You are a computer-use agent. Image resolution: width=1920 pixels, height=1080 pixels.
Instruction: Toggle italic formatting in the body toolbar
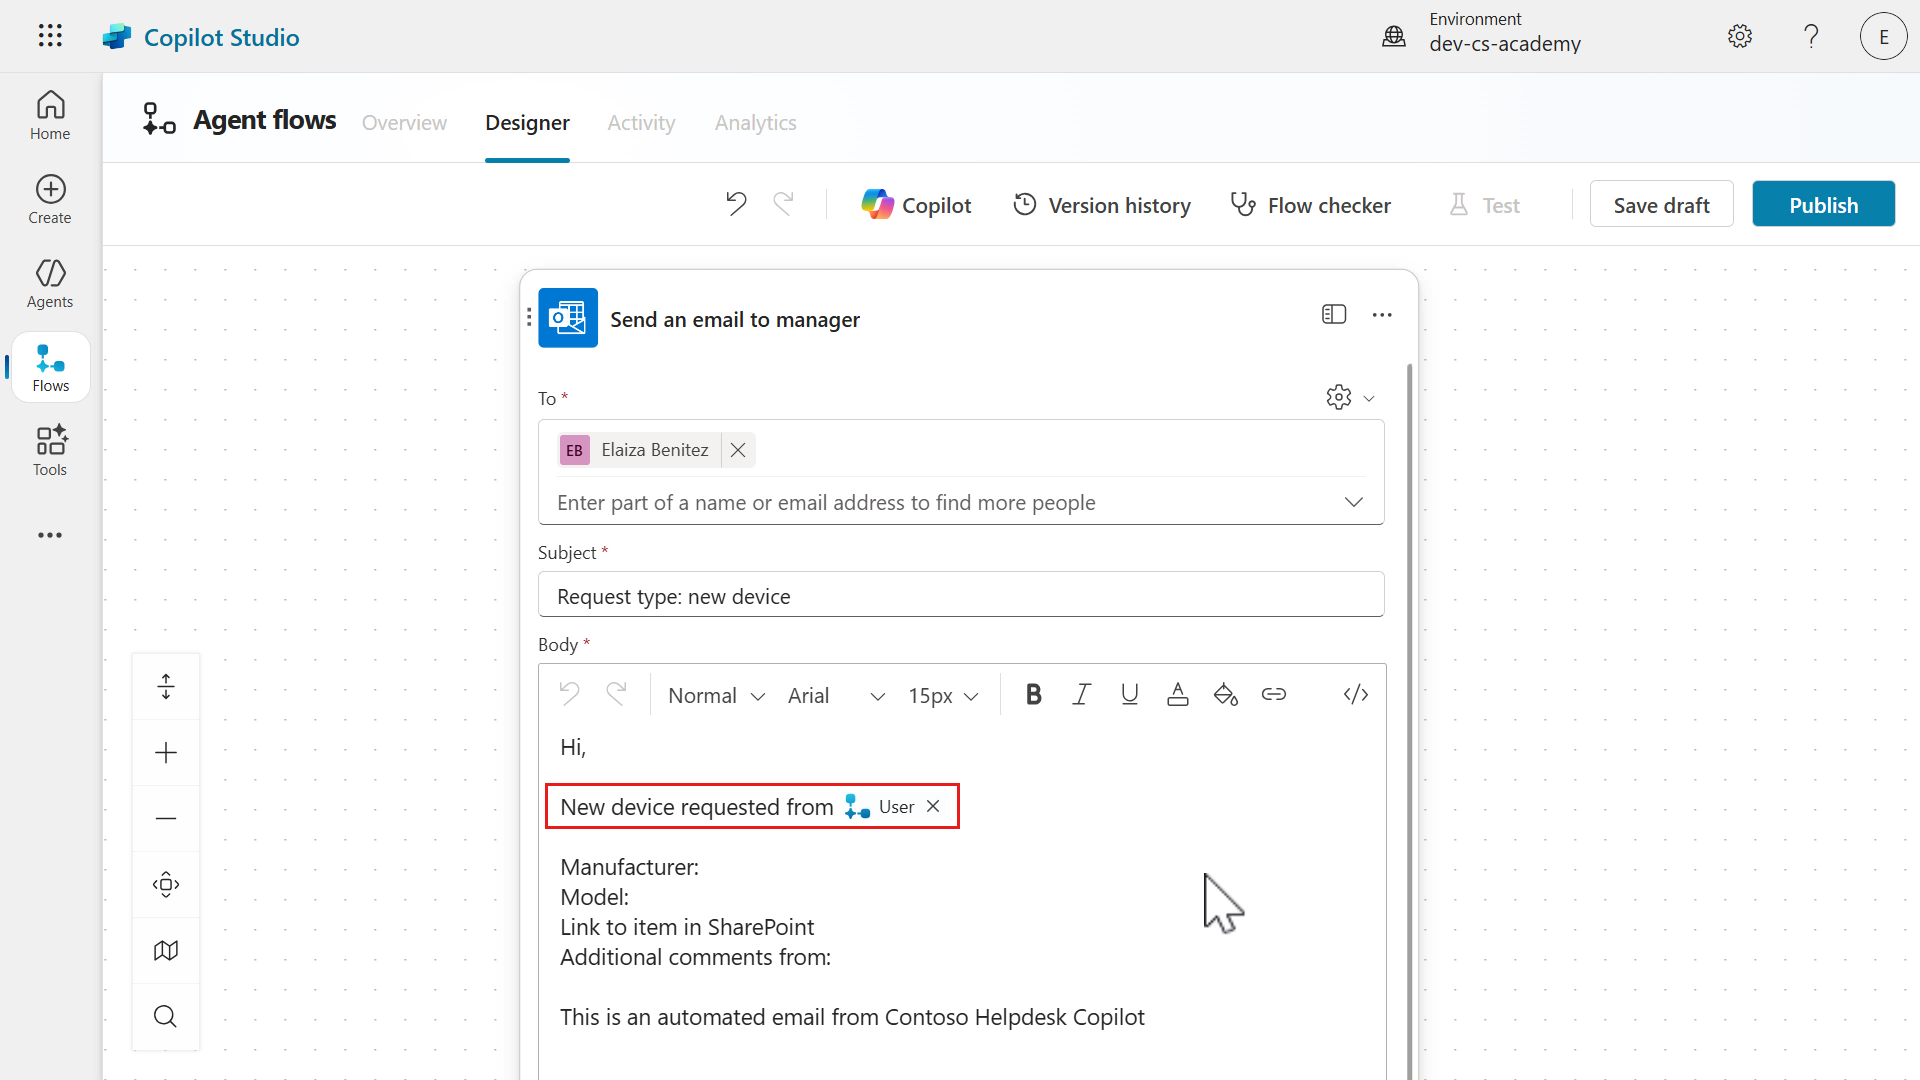(1081, 694)
